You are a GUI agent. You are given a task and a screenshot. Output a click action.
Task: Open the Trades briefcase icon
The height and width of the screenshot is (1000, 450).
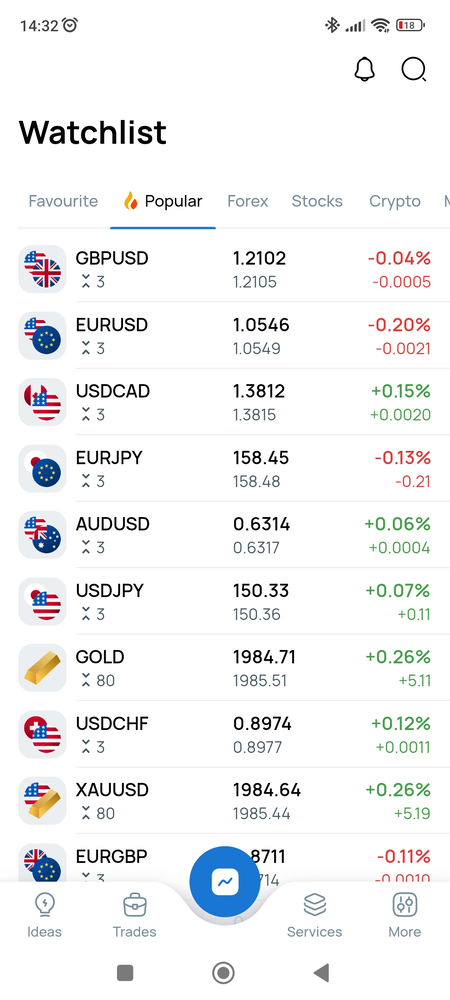(x=134, y=904)
